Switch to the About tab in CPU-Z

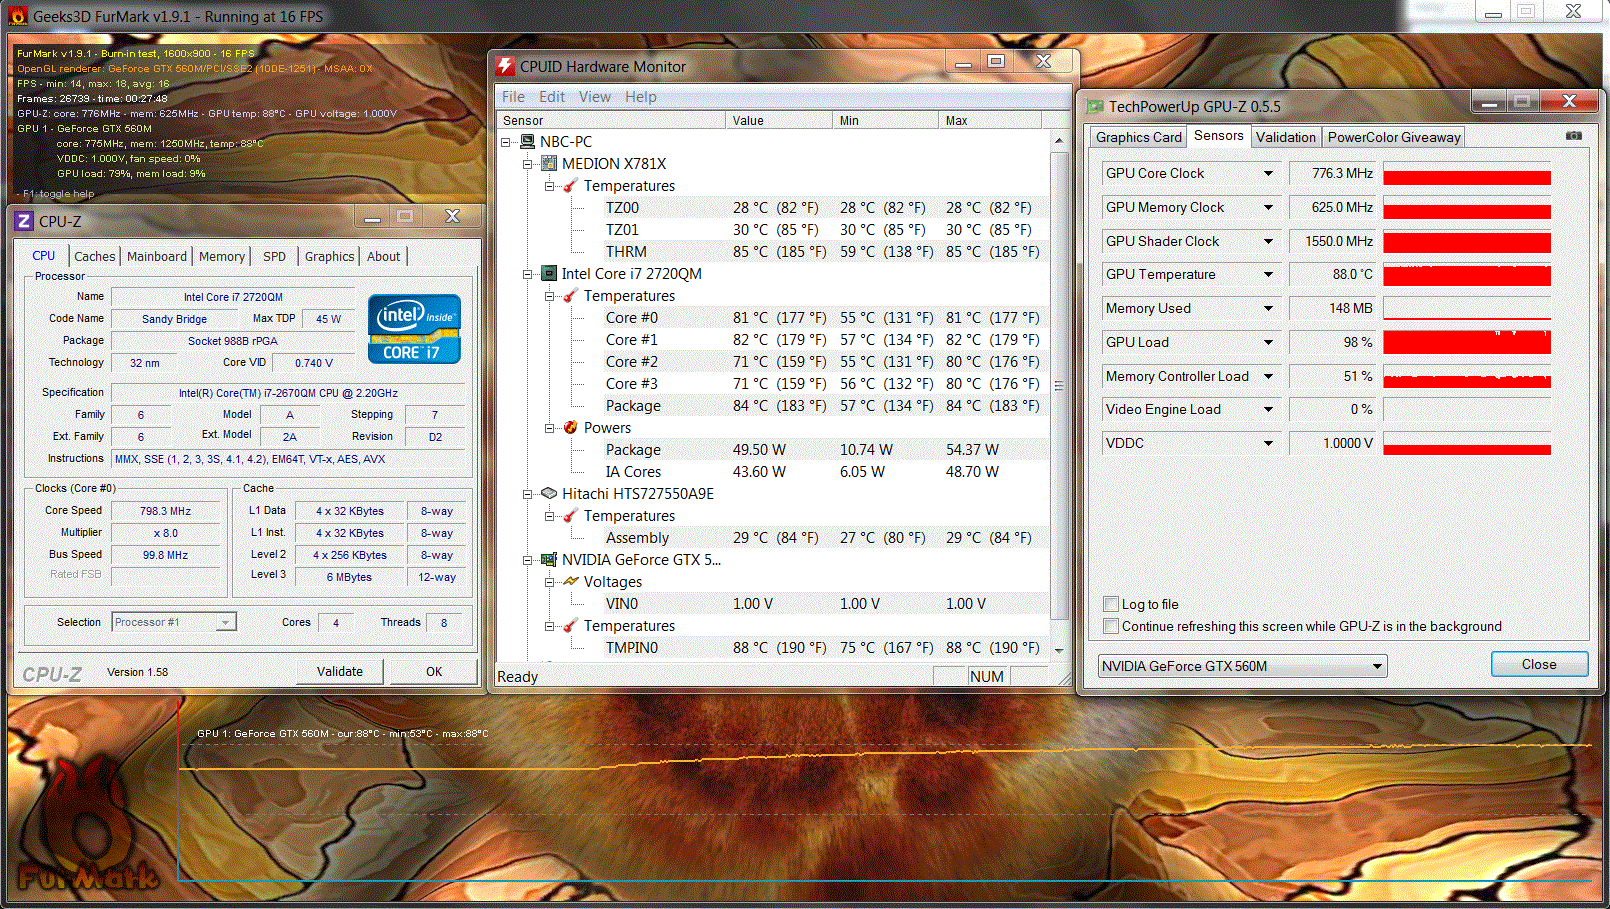[384, 257]
